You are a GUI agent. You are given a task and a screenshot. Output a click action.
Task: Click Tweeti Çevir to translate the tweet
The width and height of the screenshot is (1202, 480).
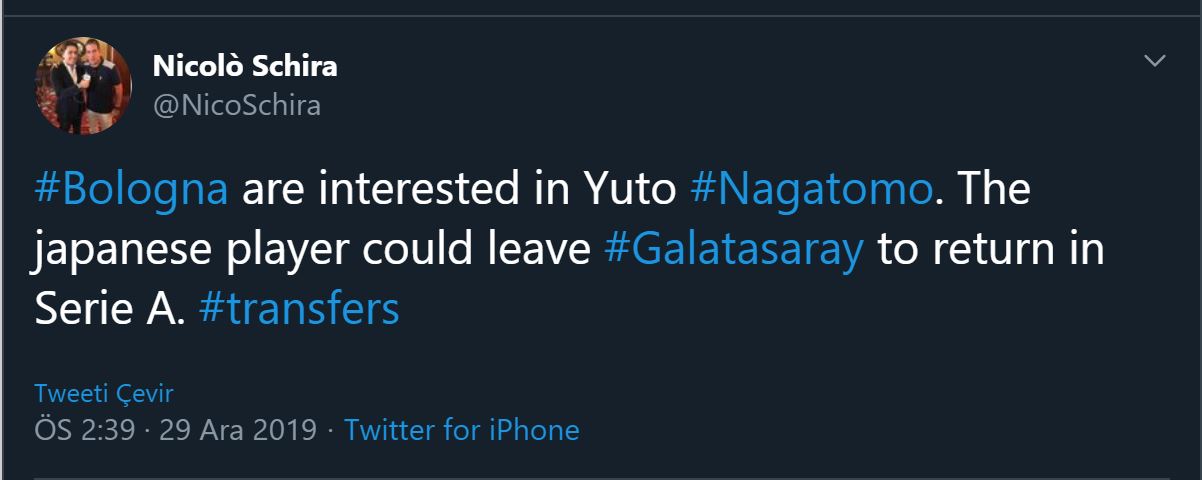pos(104,393)
